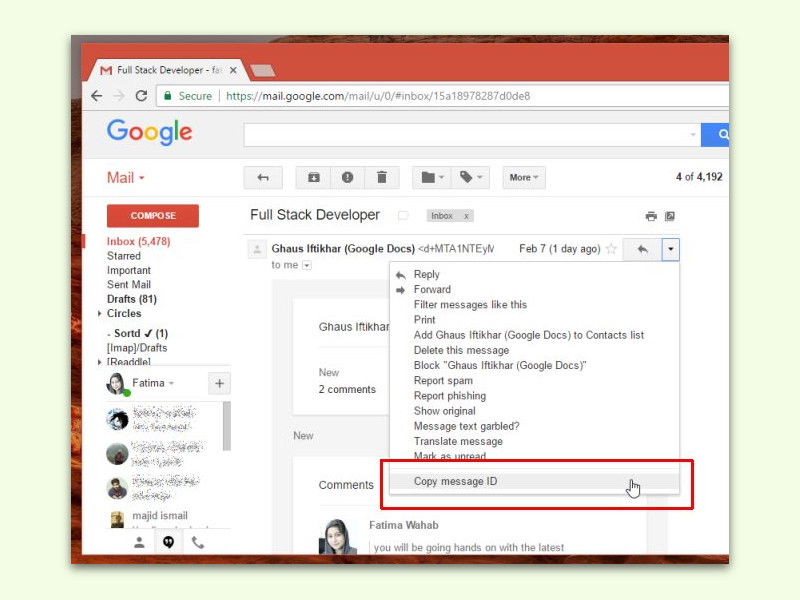Open the Labels tag icon dropdown

pos(470,178)
